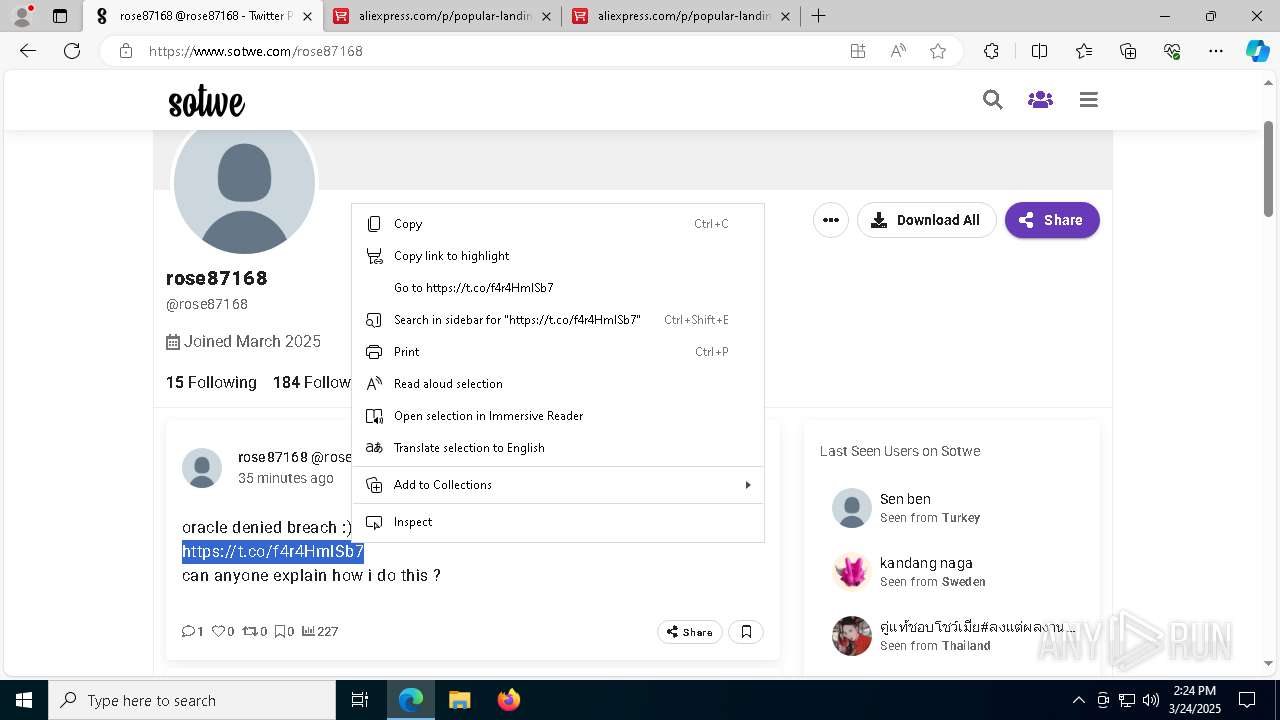Switch to the first aliexpress tab
The height and width of the screenshot is (720, 1280).
point(443,16)
